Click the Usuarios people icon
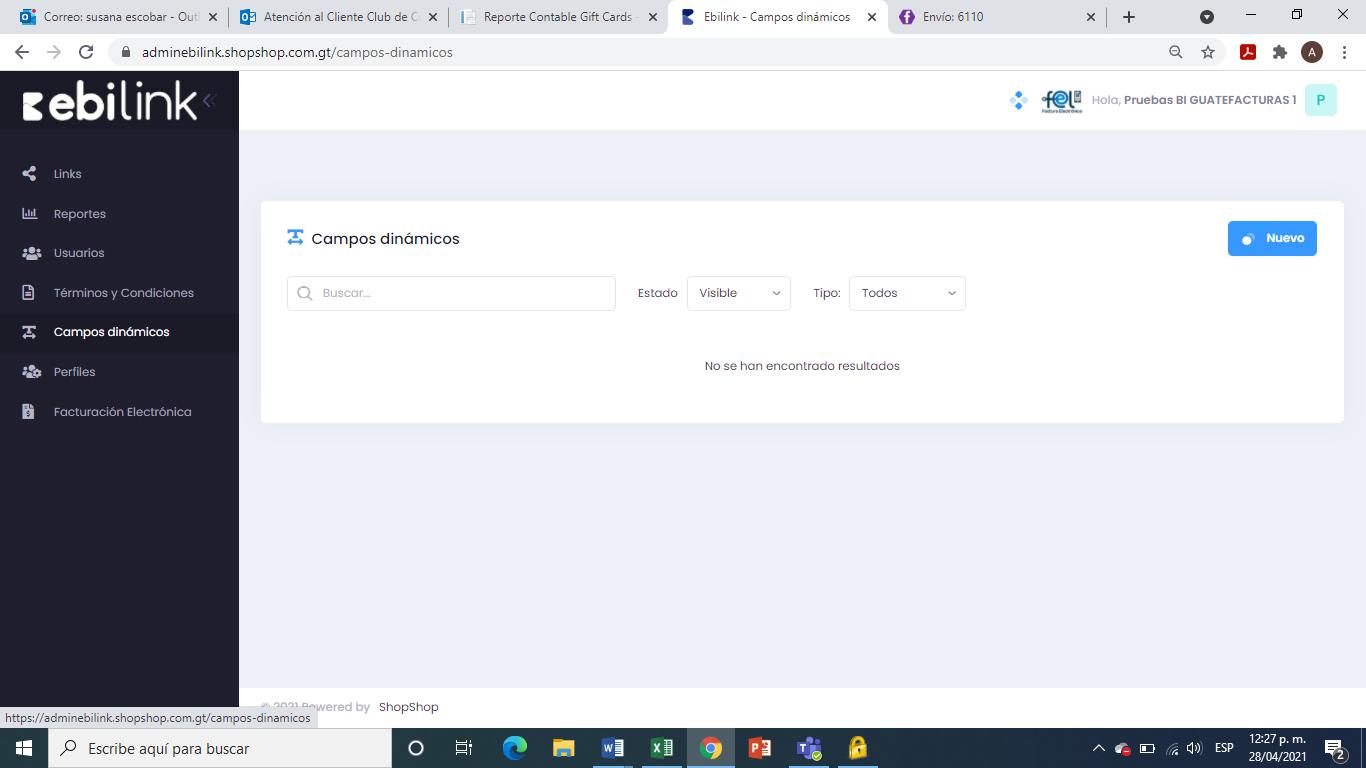Screen dimensions: 1366x768 [x=31, y=253]
